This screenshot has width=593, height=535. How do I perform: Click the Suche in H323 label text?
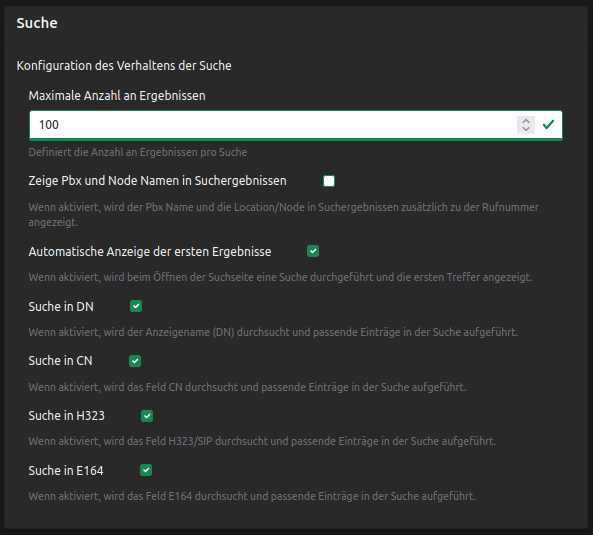tap(67, 416)
